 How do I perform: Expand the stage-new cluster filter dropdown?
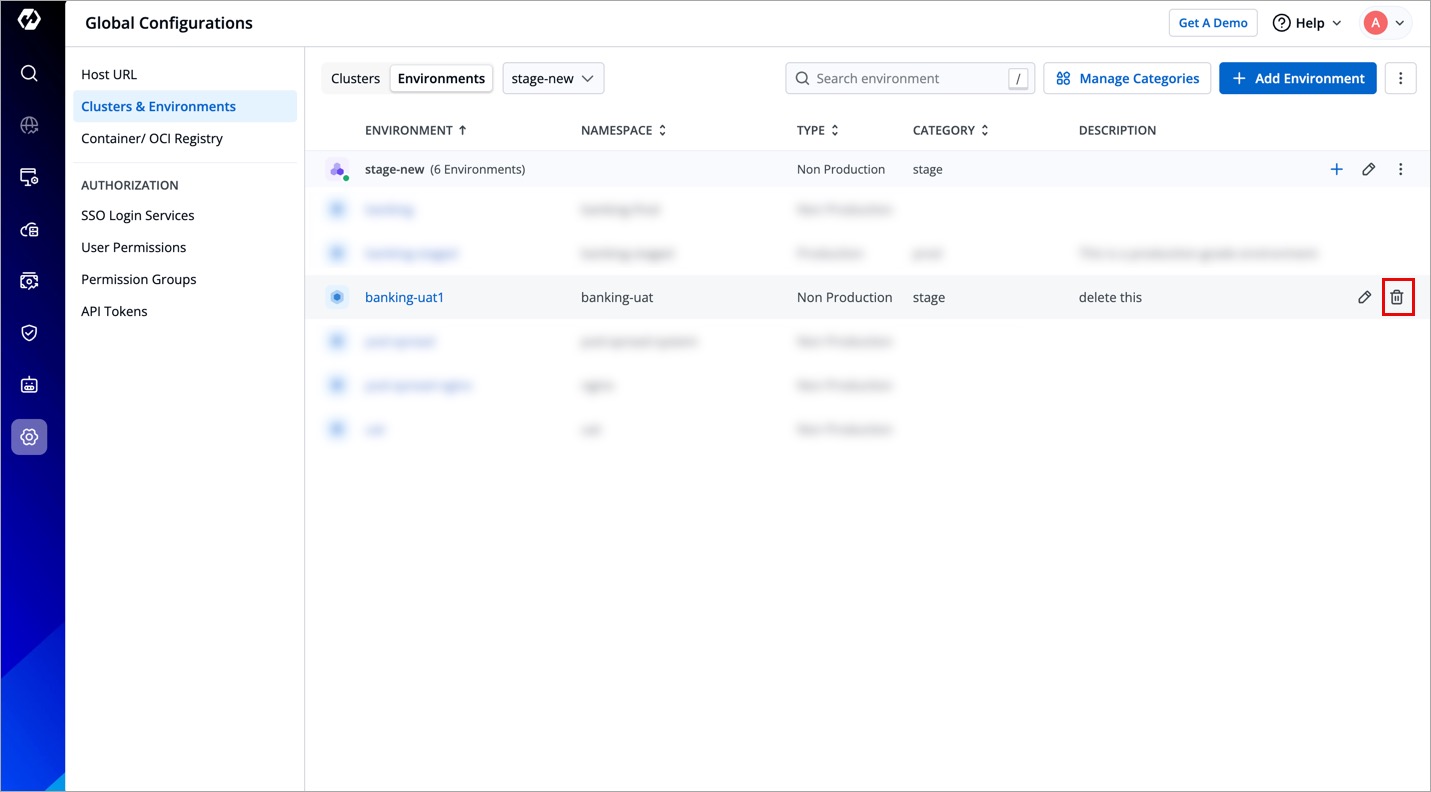tap(553, 78)
